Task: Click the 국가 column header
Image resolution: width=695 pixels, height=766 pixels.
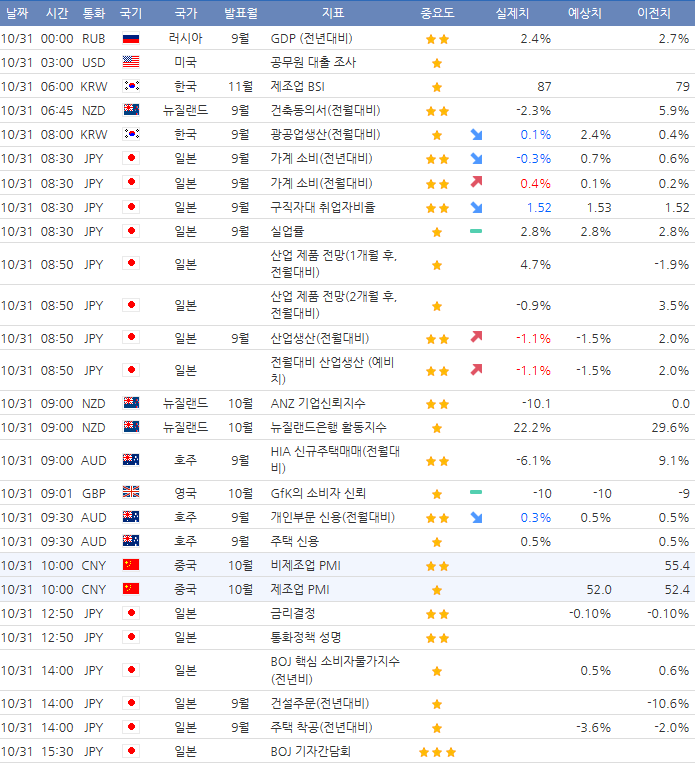Action: [x=186, y=13]
